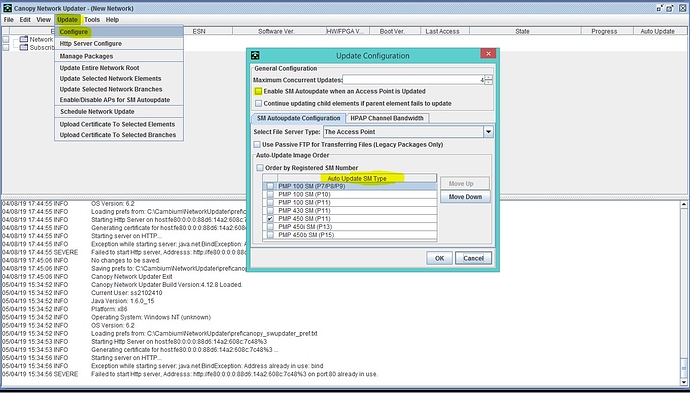This screenshot has height=393, width=690.
Task: Click log line 'Canopy Network Updater Exit'
Action: pyautogui.click(x=132, y=277)
